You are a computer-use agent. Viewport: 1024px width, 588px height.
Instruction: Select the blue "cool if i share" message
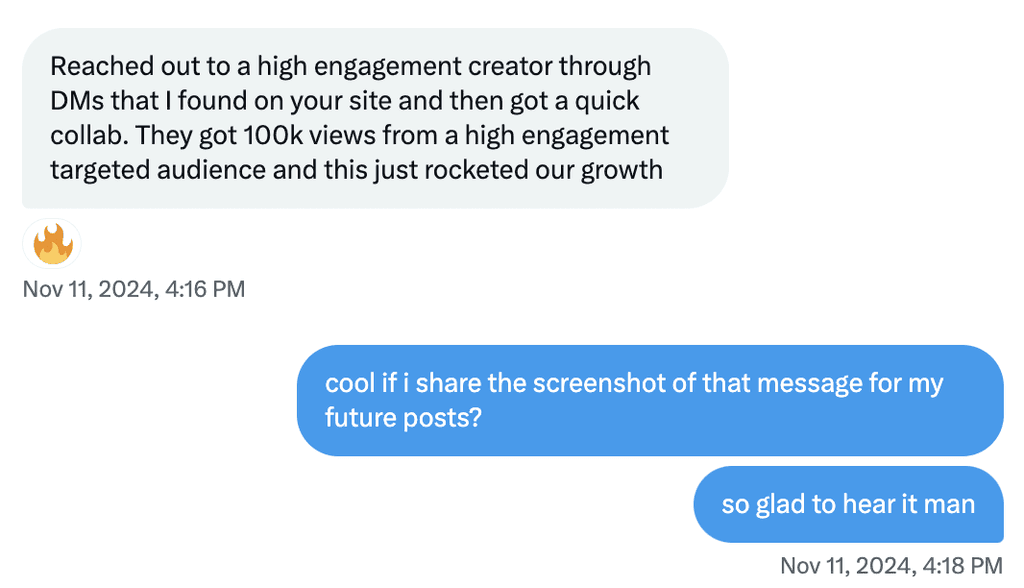(650, 400)
